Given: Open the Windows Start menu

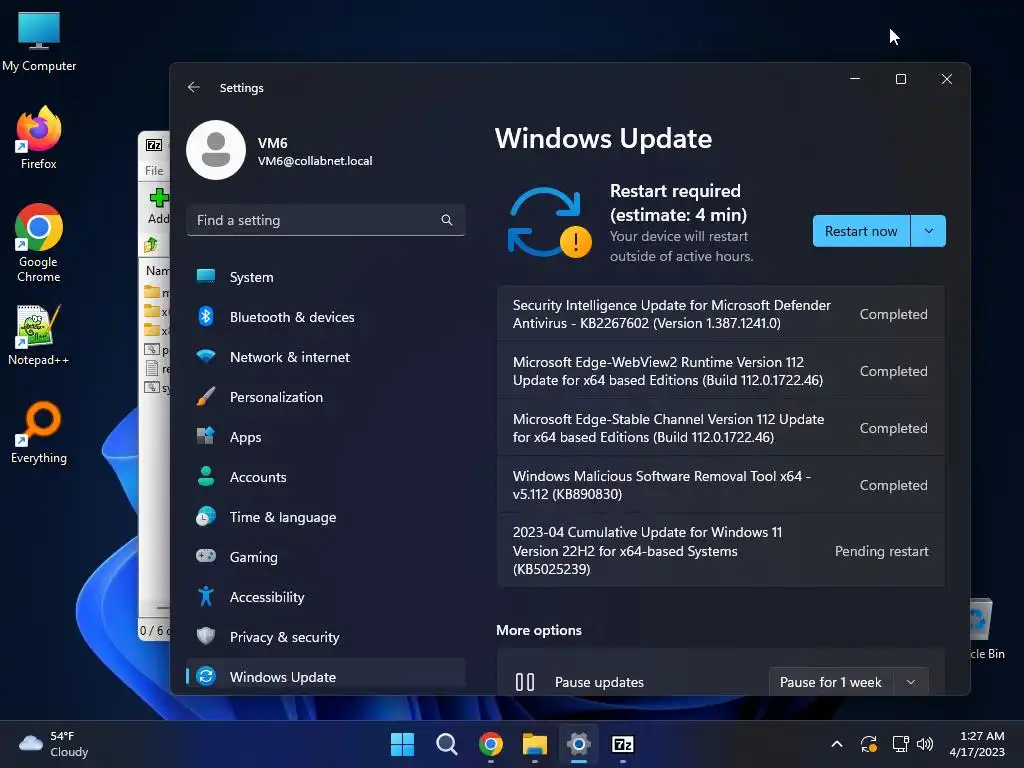Looking at the screenshot, I should pos(402,744).
